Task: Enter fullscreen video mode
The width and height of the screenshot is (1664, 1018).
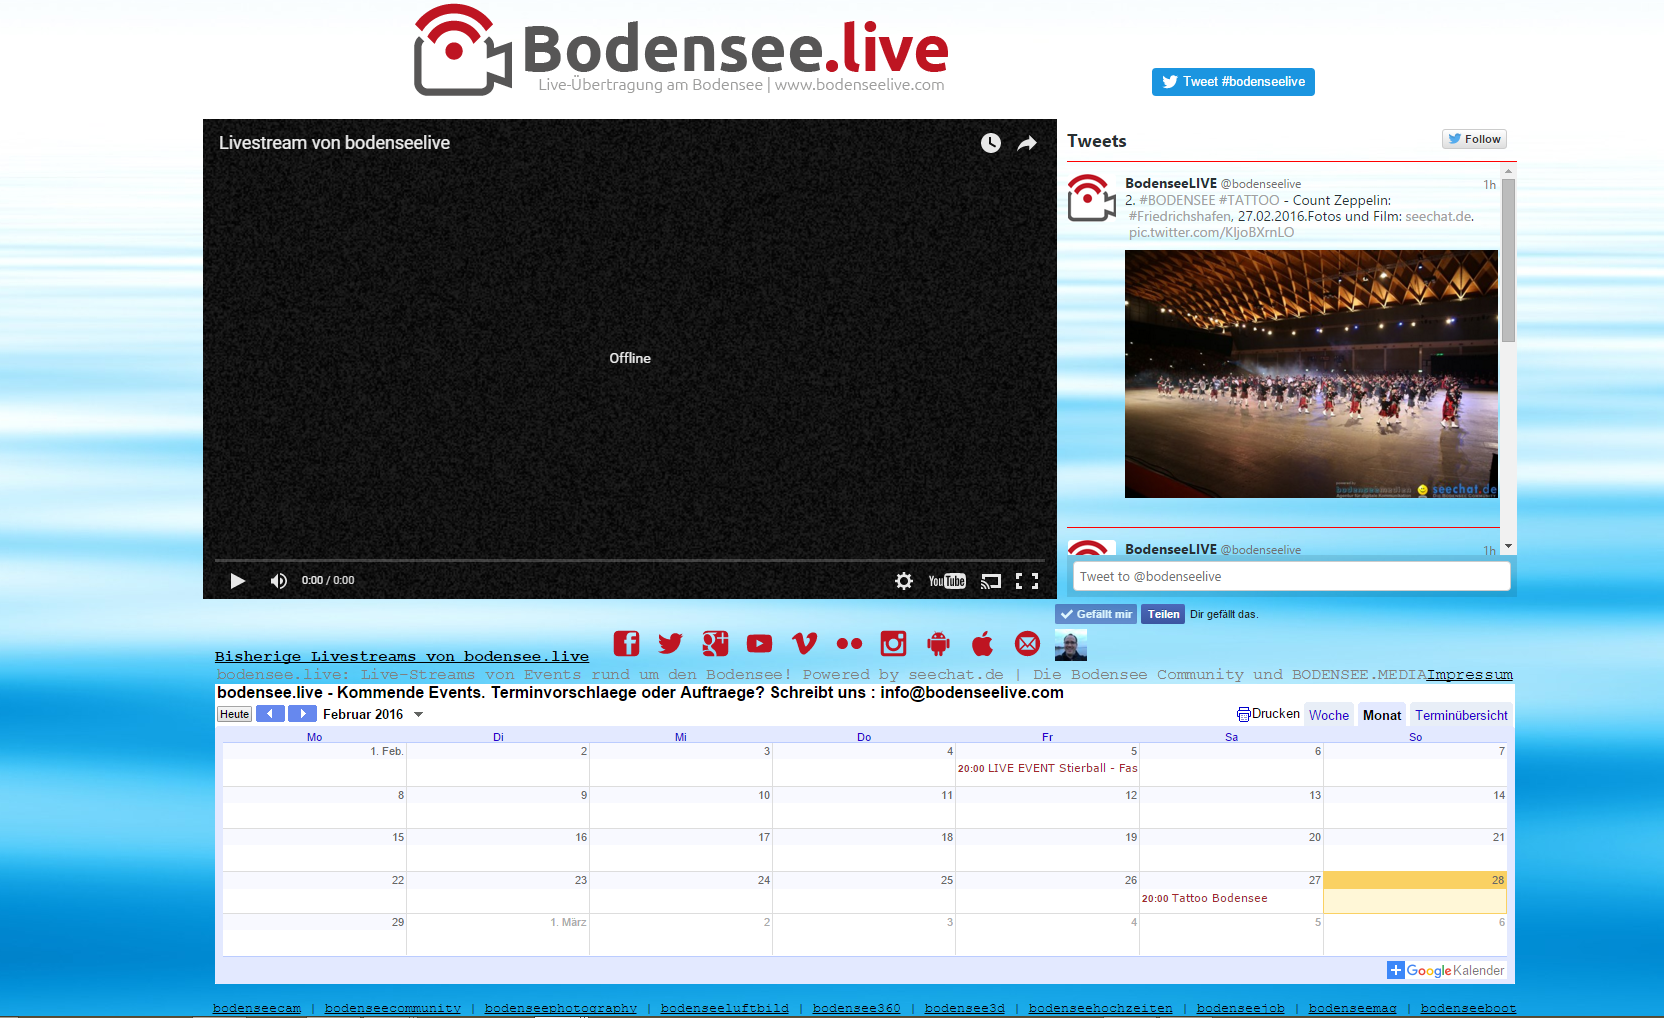Action: coord(1027,581)
